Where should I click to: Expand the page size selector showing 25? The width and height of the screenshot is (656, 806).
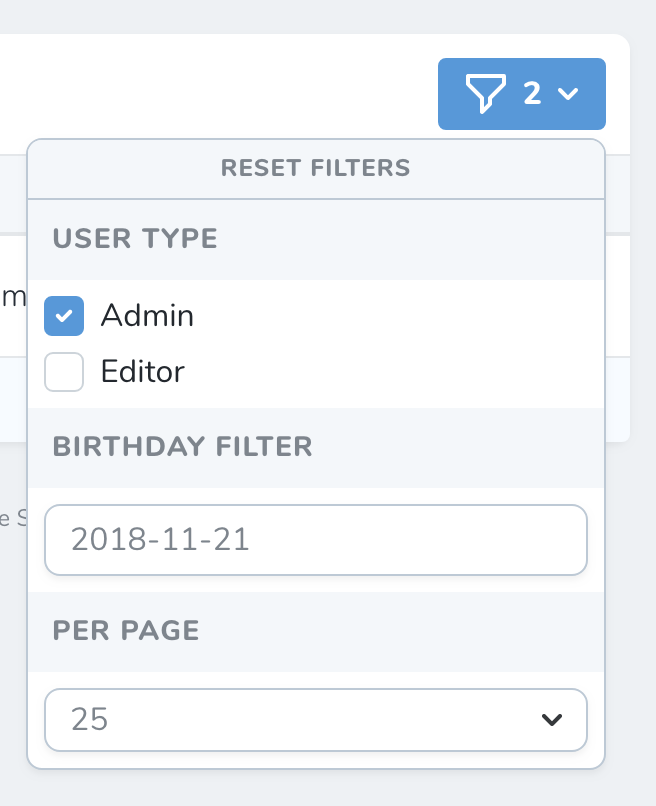click(316, 720)
